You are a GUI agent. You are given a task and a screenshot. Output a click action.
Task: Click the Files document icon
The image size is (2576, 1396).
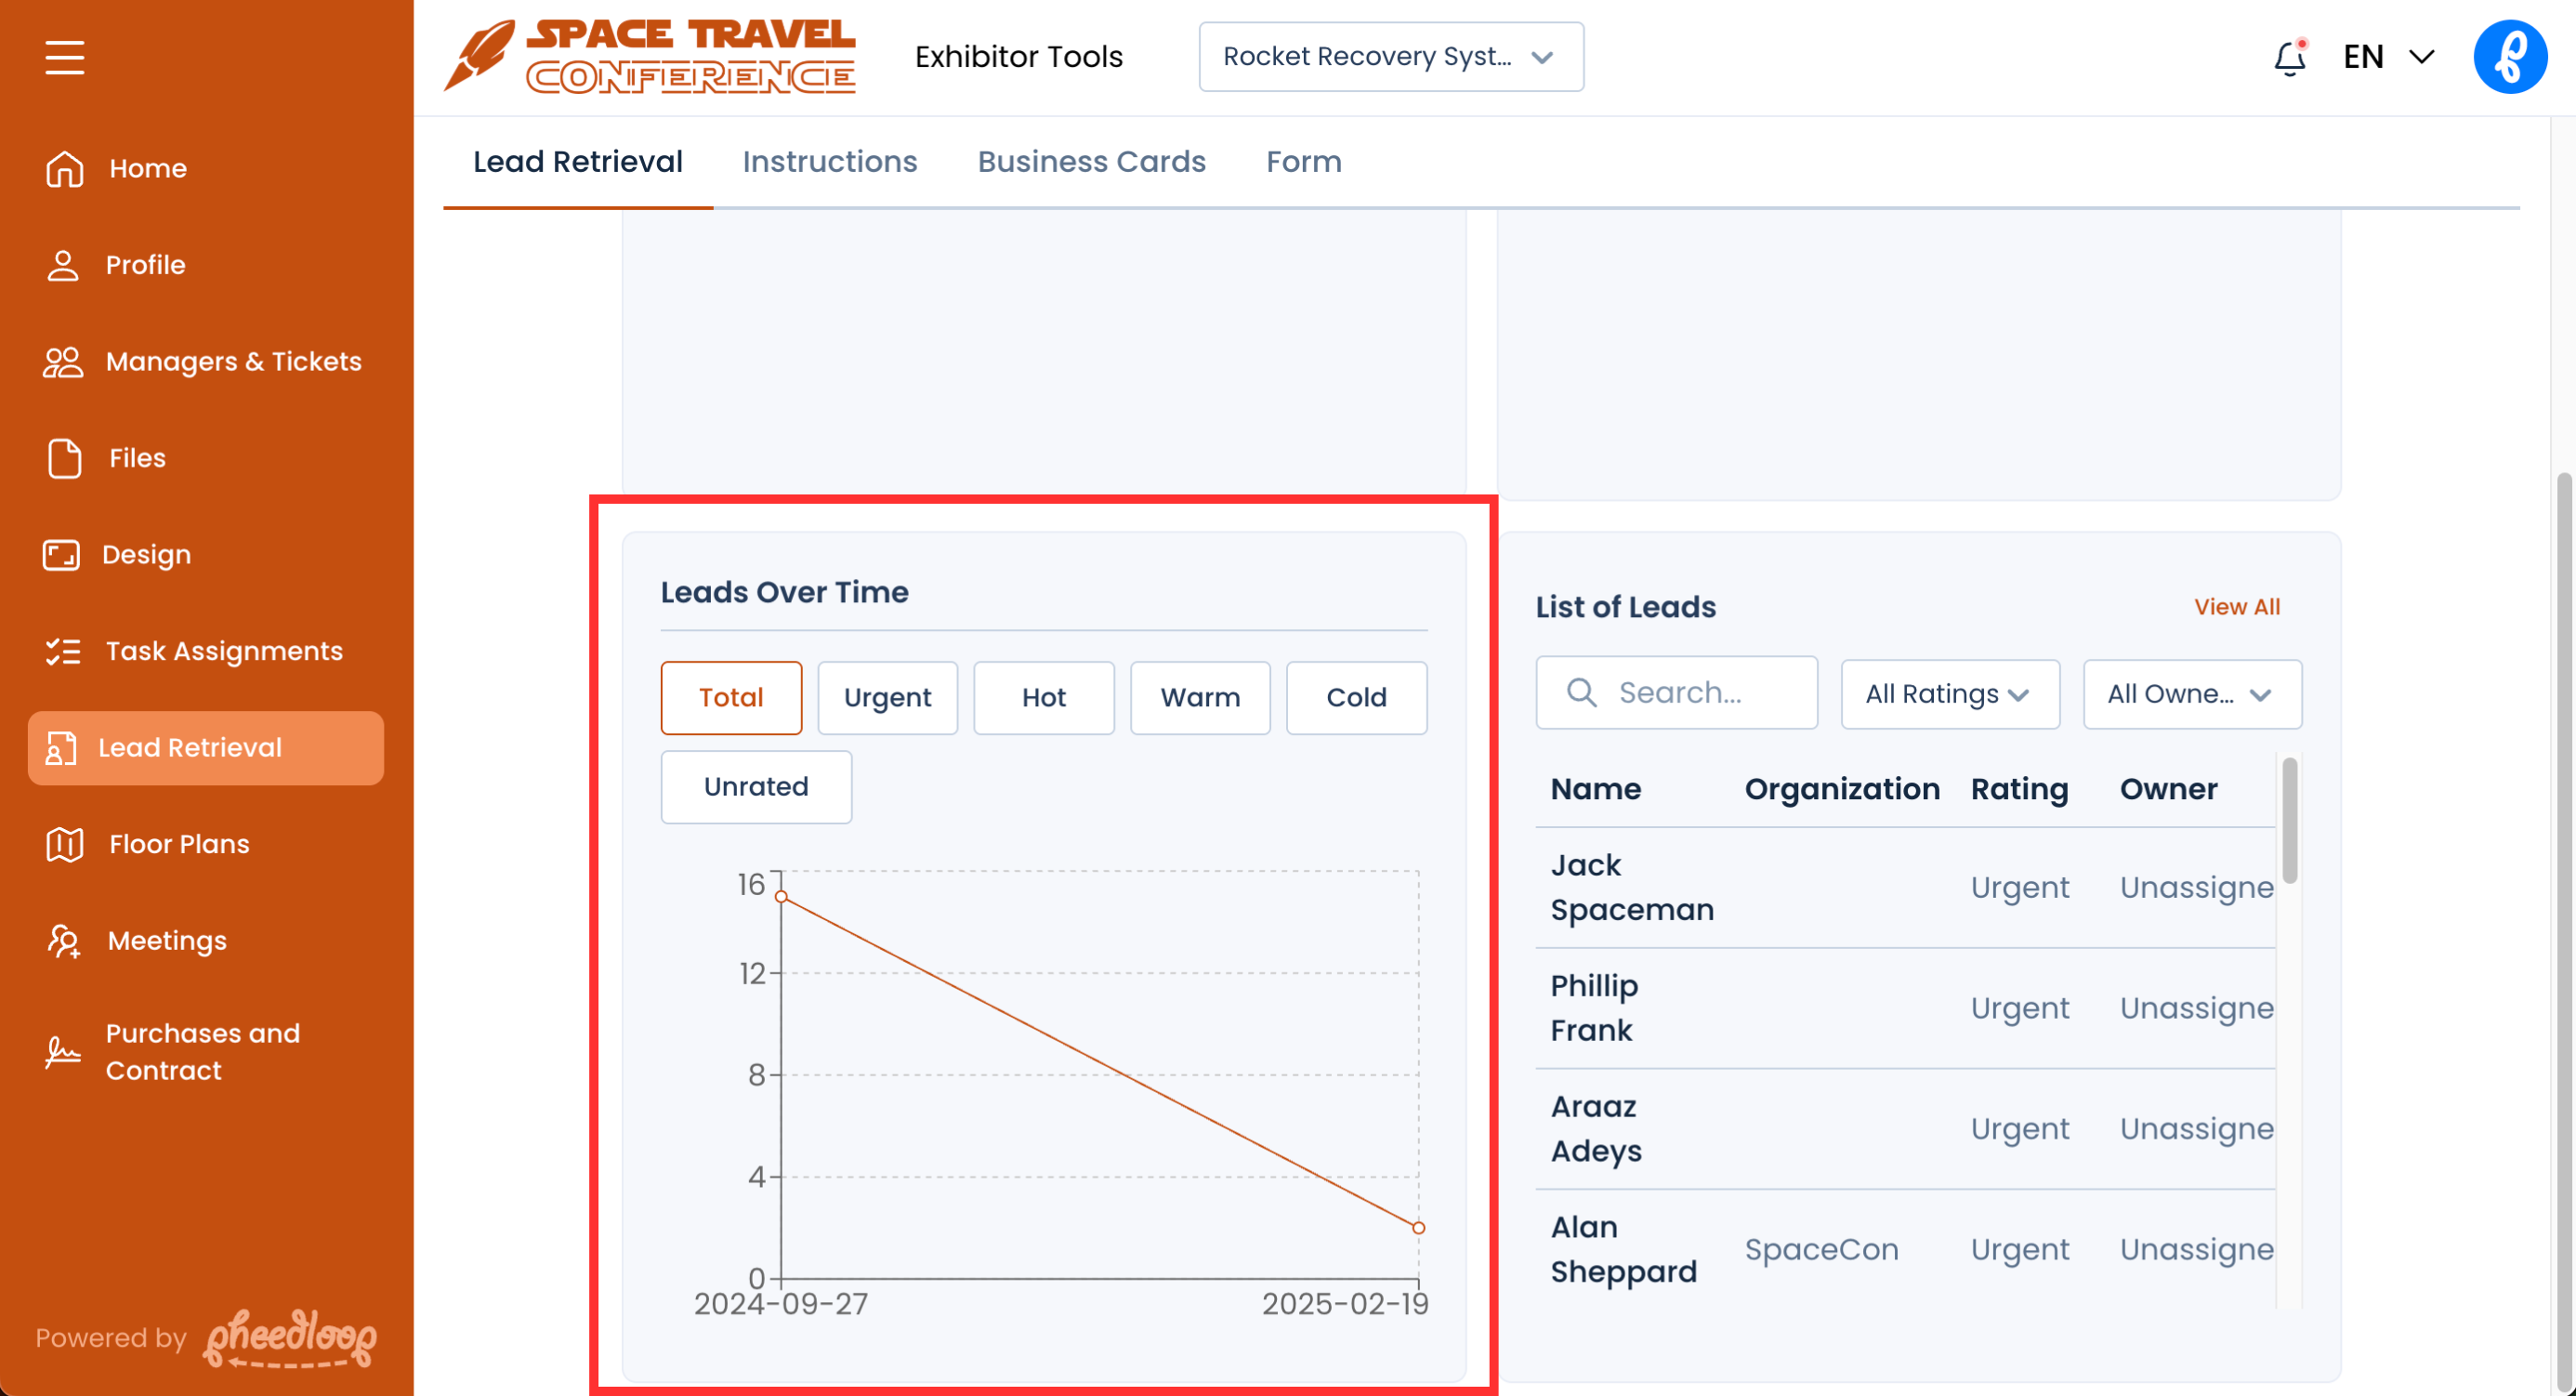65,458
